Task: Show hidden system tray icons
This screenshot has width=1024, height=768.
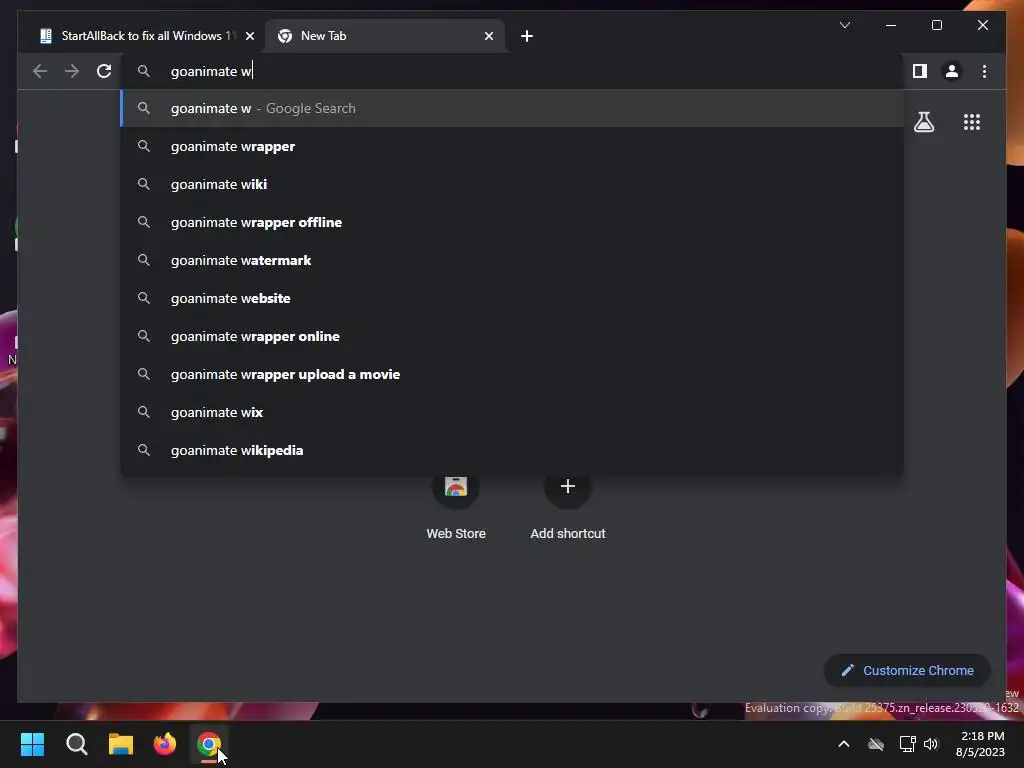Action: [x=844, y=744]
